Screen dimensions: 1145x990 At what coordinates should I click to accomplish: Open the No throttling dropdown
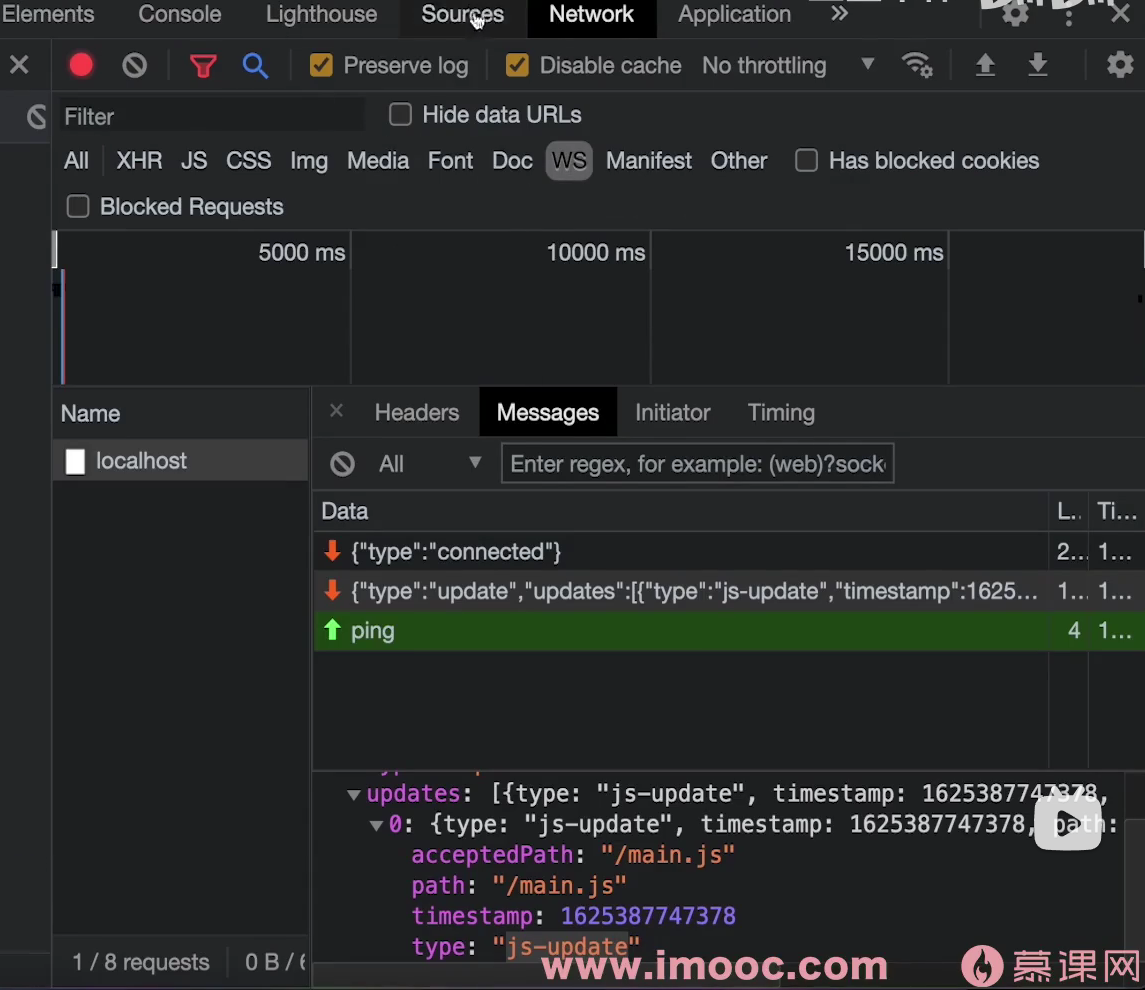point(788,65)
